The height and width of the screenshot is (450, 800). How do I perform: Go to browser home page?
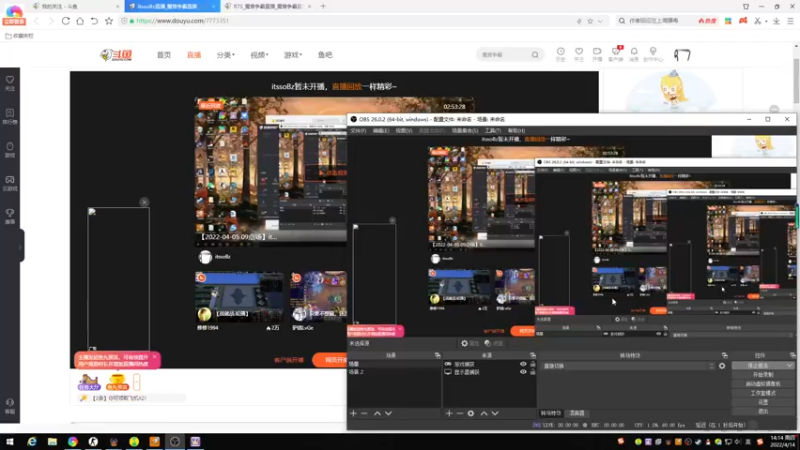[80, 21]
